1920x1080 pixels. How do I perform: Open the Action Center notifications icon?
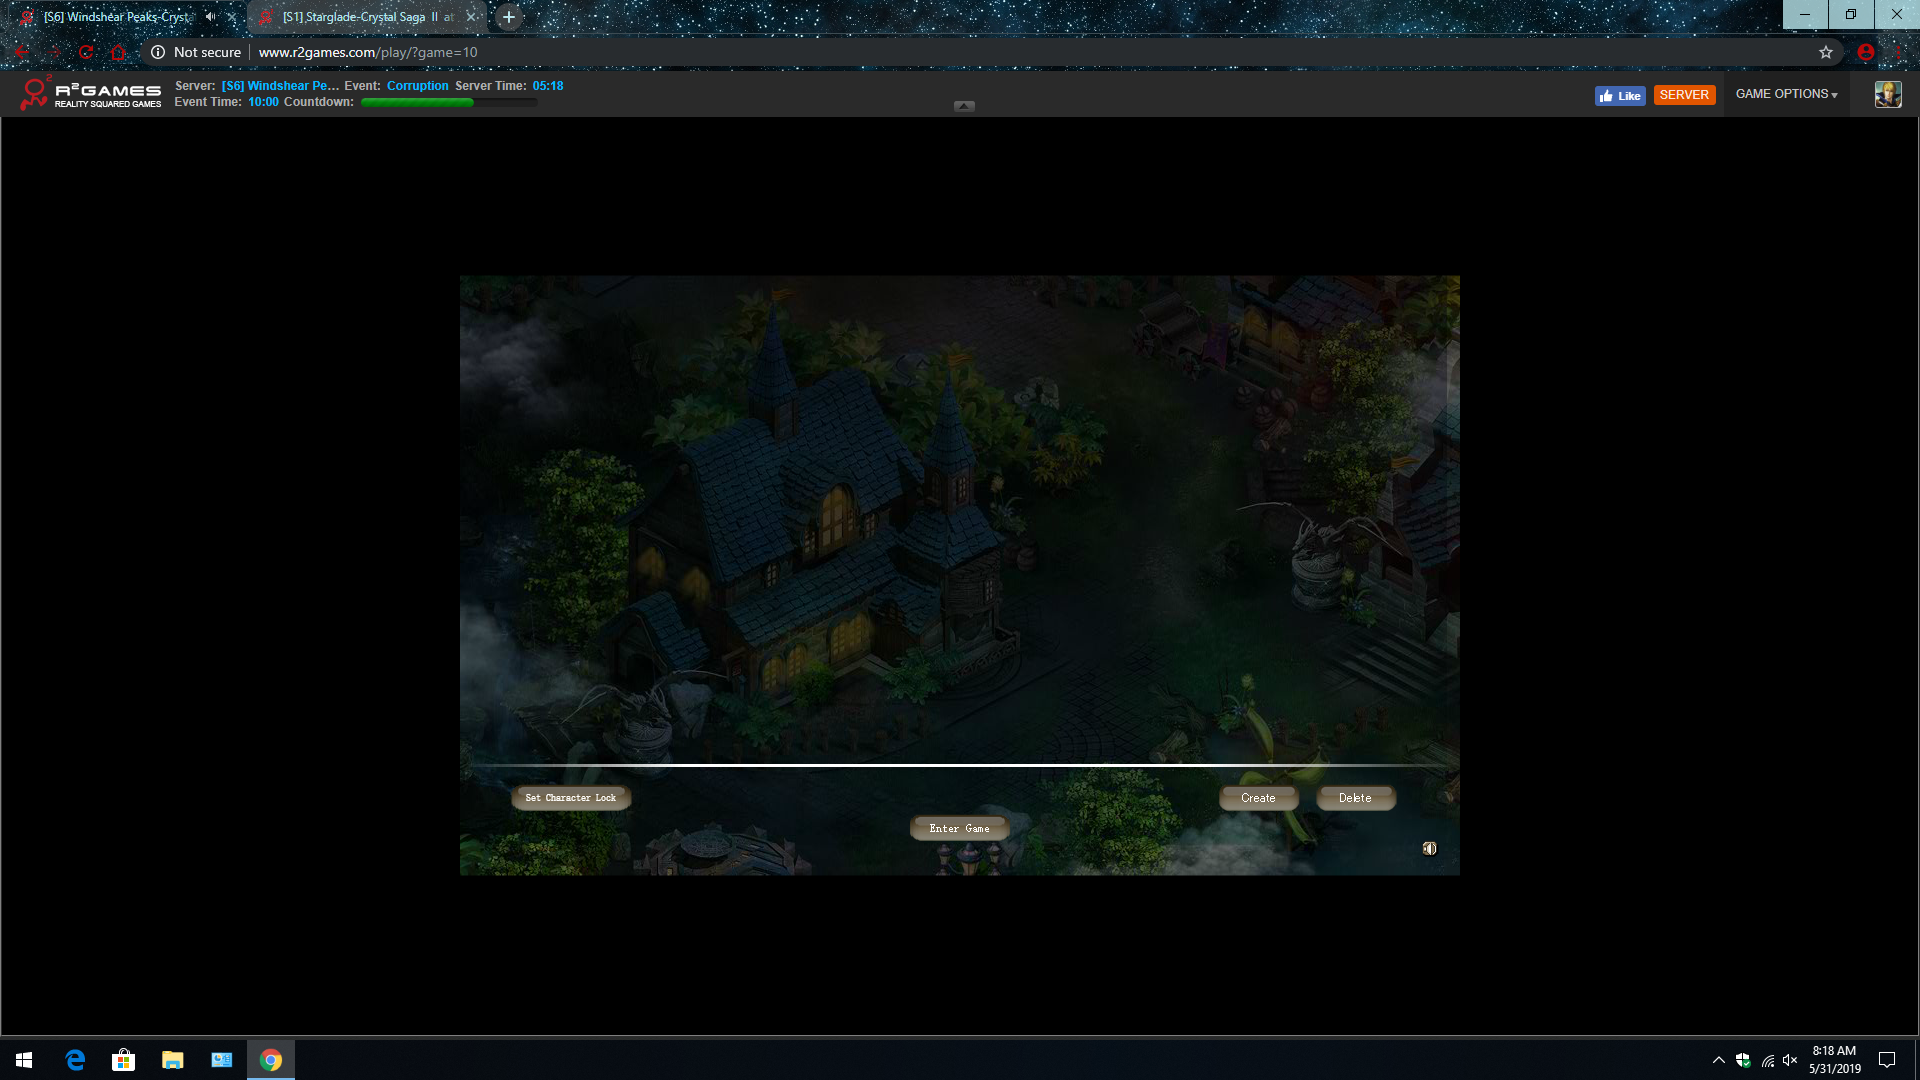[x=1887, y=1060]
